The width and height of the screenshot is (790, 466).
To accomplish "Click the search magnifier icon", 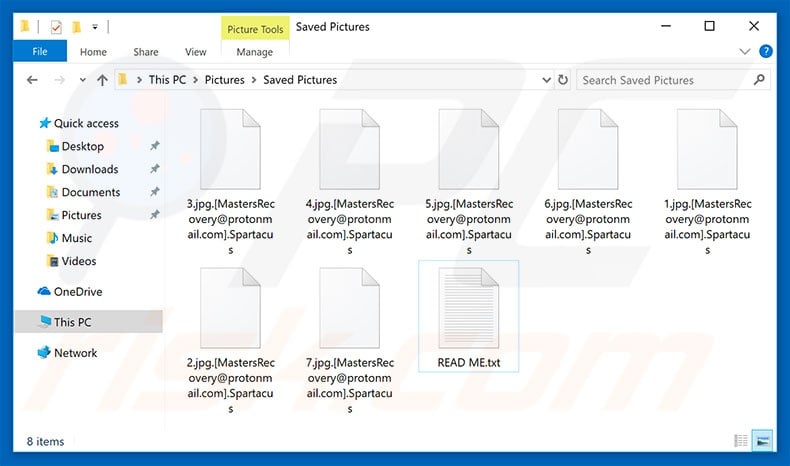I will click(x=759, y=80).
